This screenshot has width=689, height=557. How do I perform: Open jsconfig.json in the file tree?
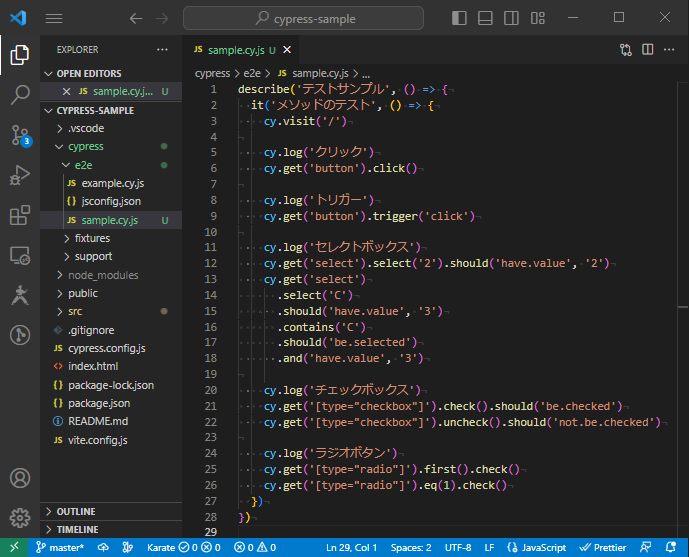click(x=111, y=201)
